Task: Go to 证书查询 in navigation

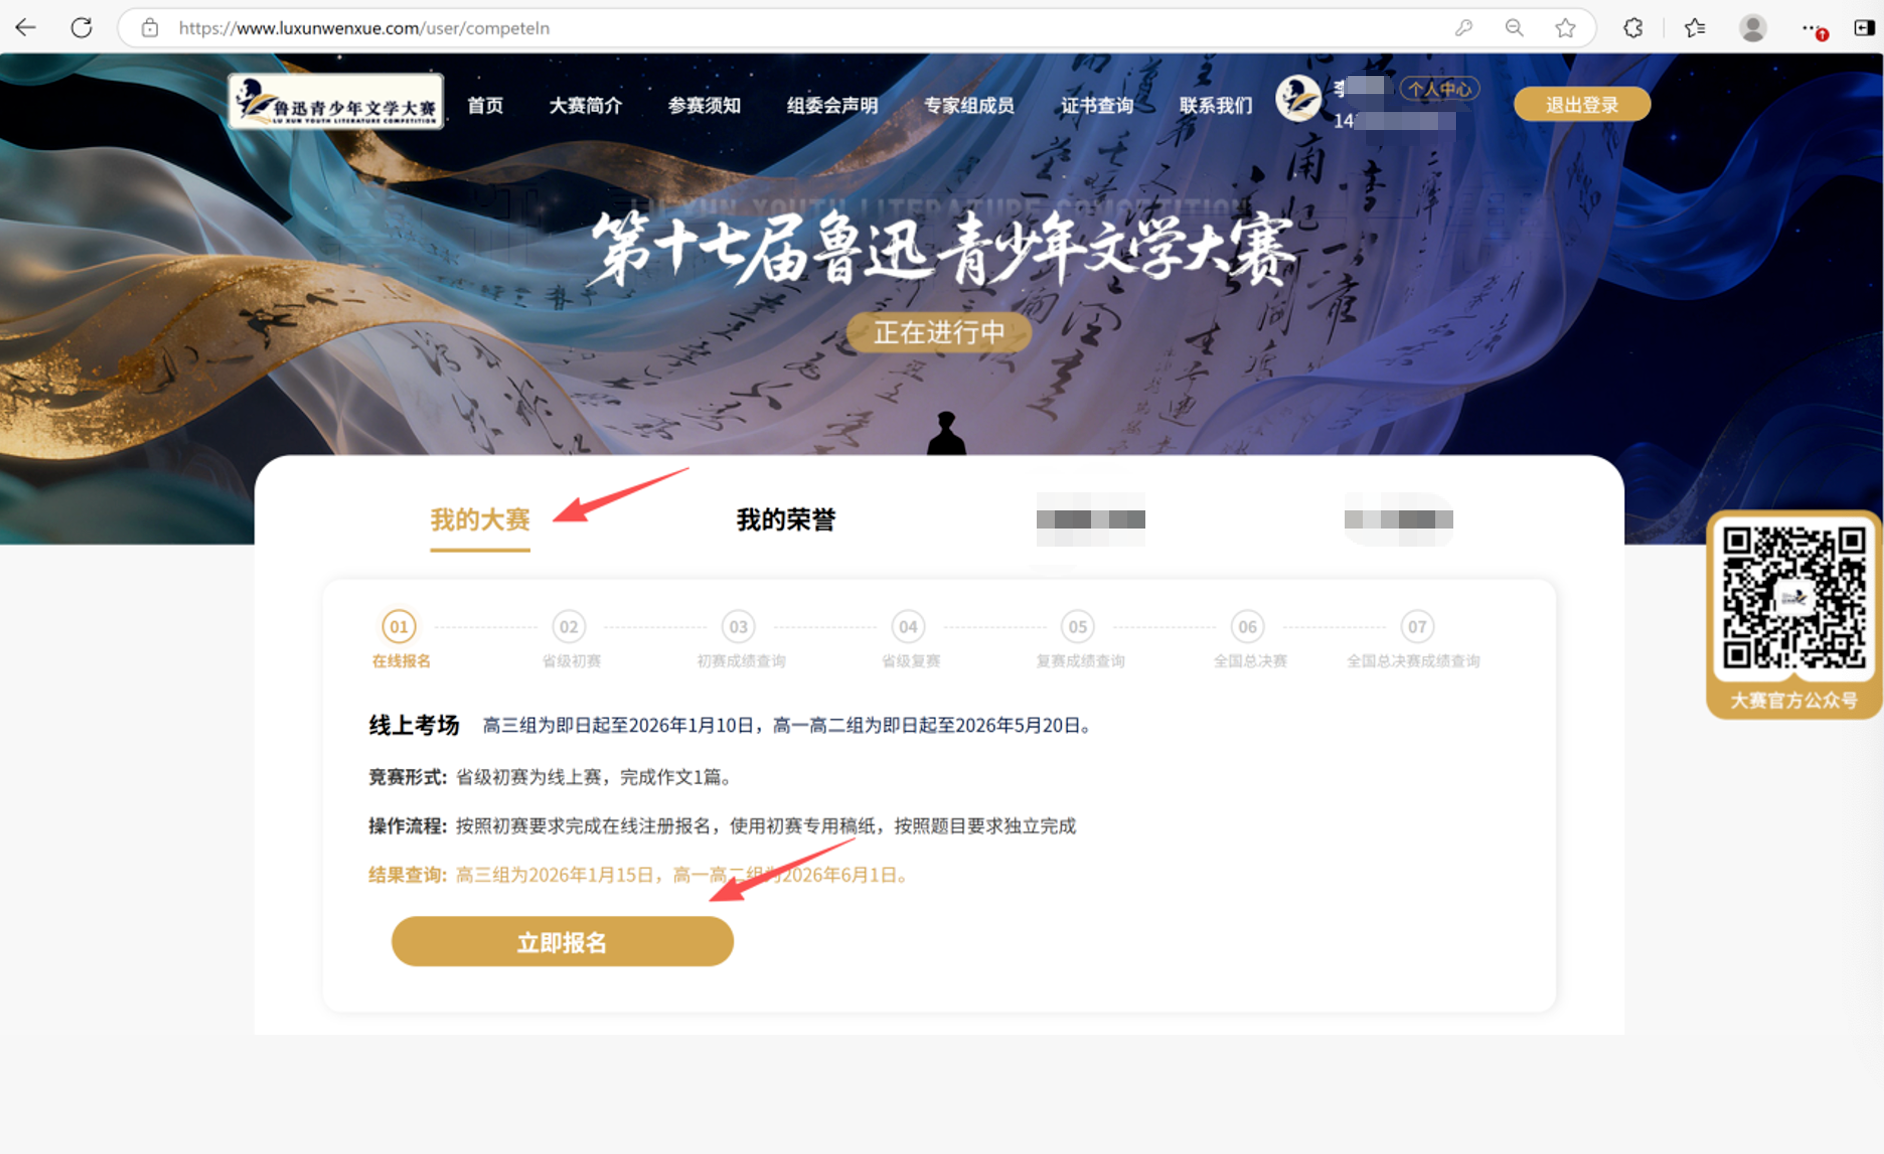Action: [x=1097, y=105]
